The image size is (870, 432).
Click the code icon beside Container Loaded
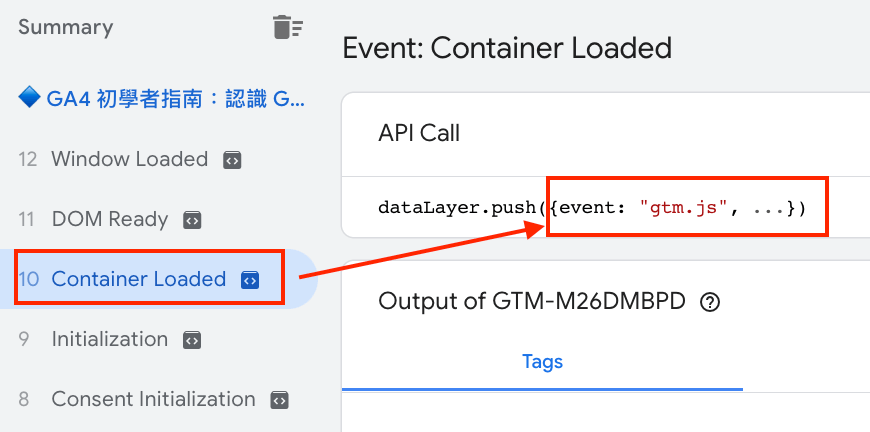point(250,279)
